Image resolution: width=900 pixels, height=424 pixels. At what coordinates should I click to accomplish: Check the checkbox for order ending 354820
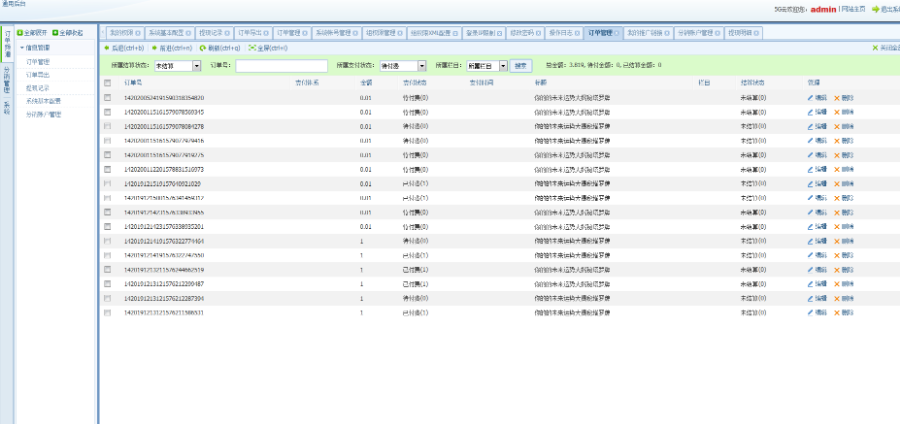point(108,98)
